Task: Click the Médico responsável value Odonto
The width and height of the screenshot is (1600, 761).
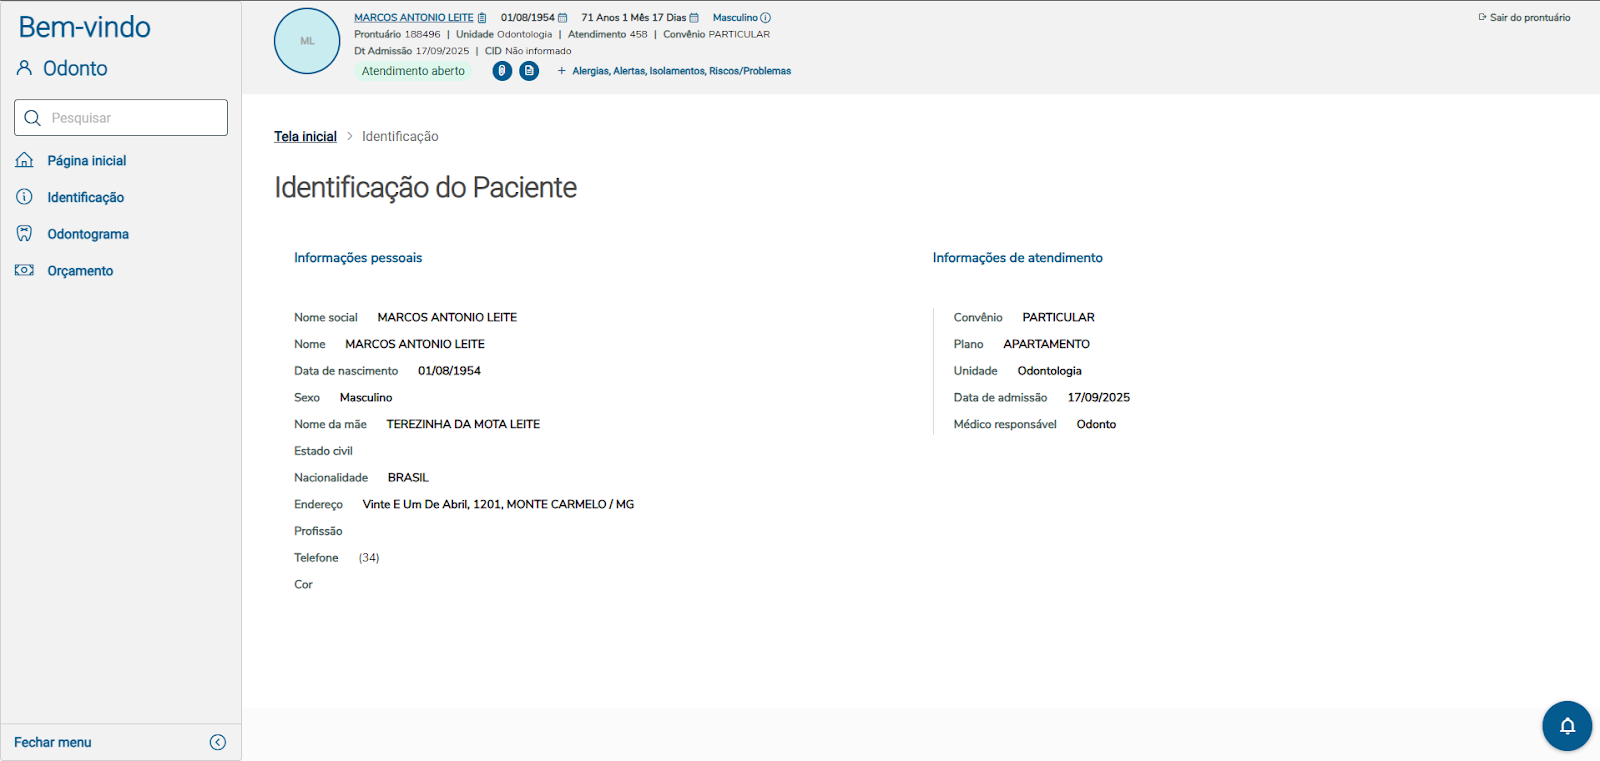Action: coord(1096,424)
